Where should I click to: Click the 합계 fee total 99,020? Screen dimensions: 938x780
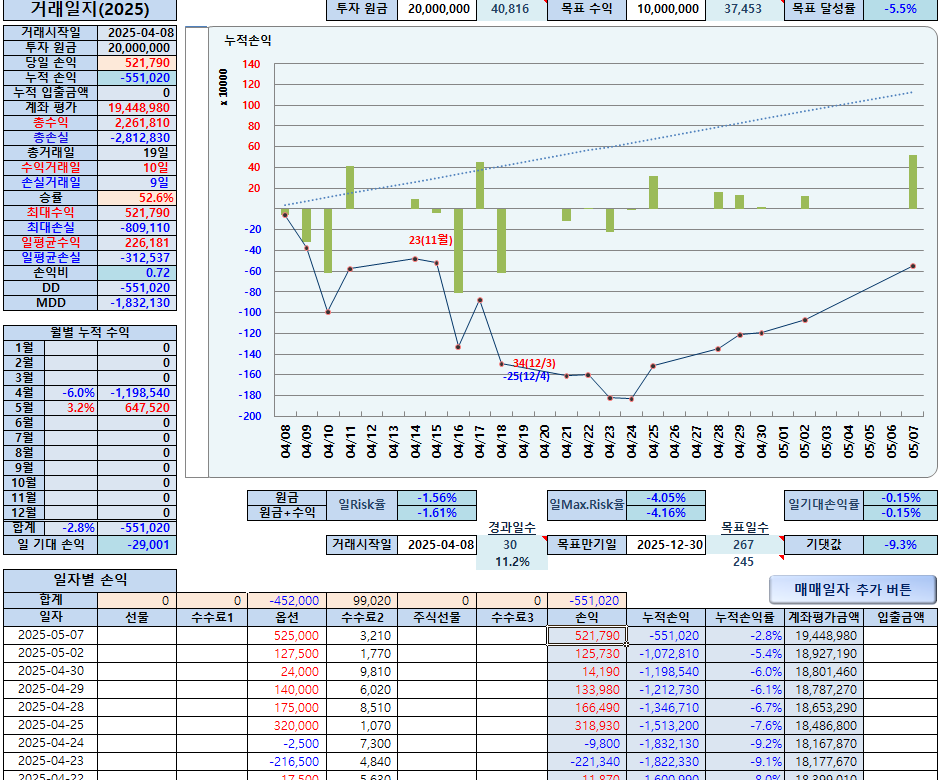pos(362,601)
